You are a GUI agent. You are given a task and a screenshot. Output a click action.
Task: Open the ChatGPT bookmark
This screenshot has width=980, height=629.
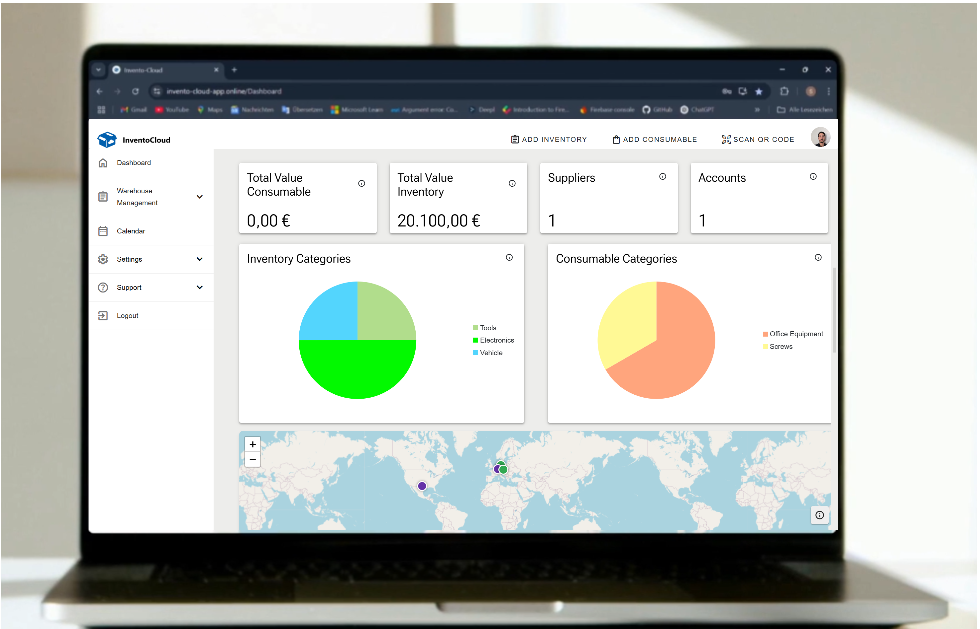697,109
